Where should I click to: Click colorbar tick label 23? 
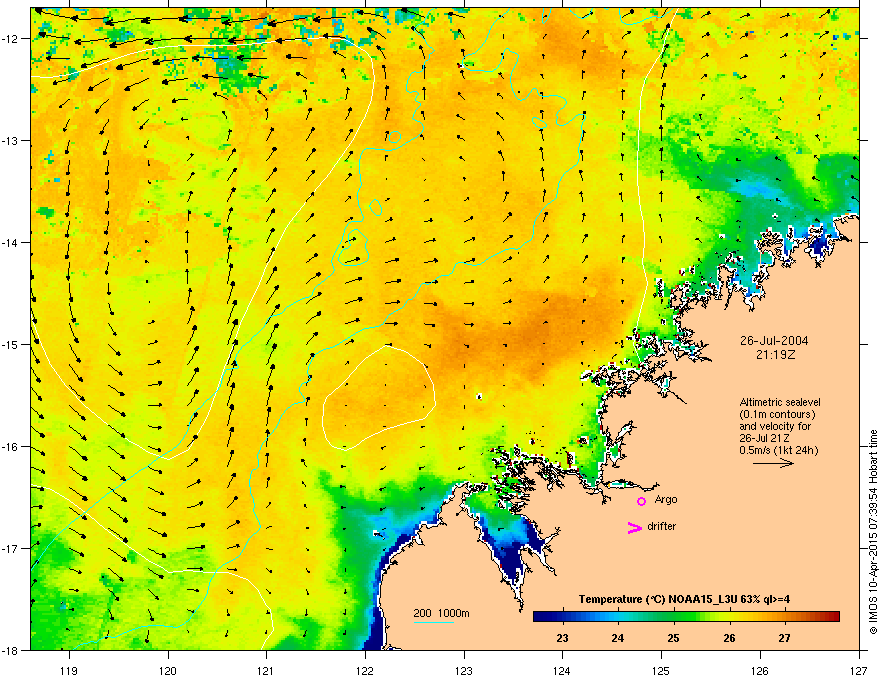[562, 638]
